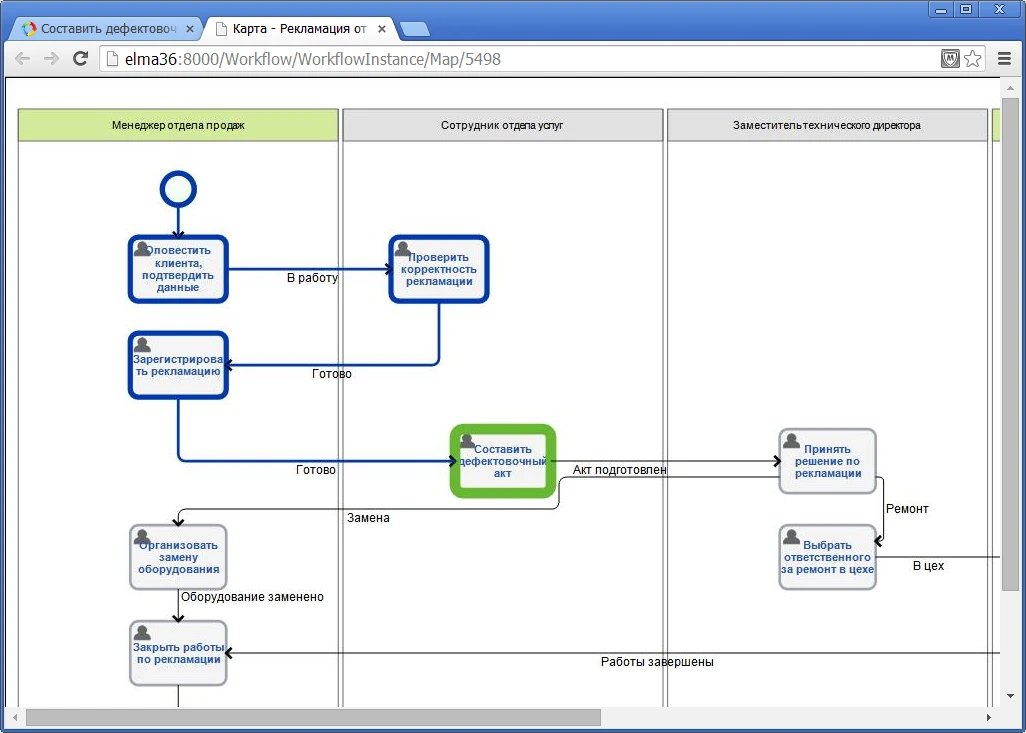Open the Chrome menu hamburger icon
Screen dimensions: 1026x733
pos(1005,59)
